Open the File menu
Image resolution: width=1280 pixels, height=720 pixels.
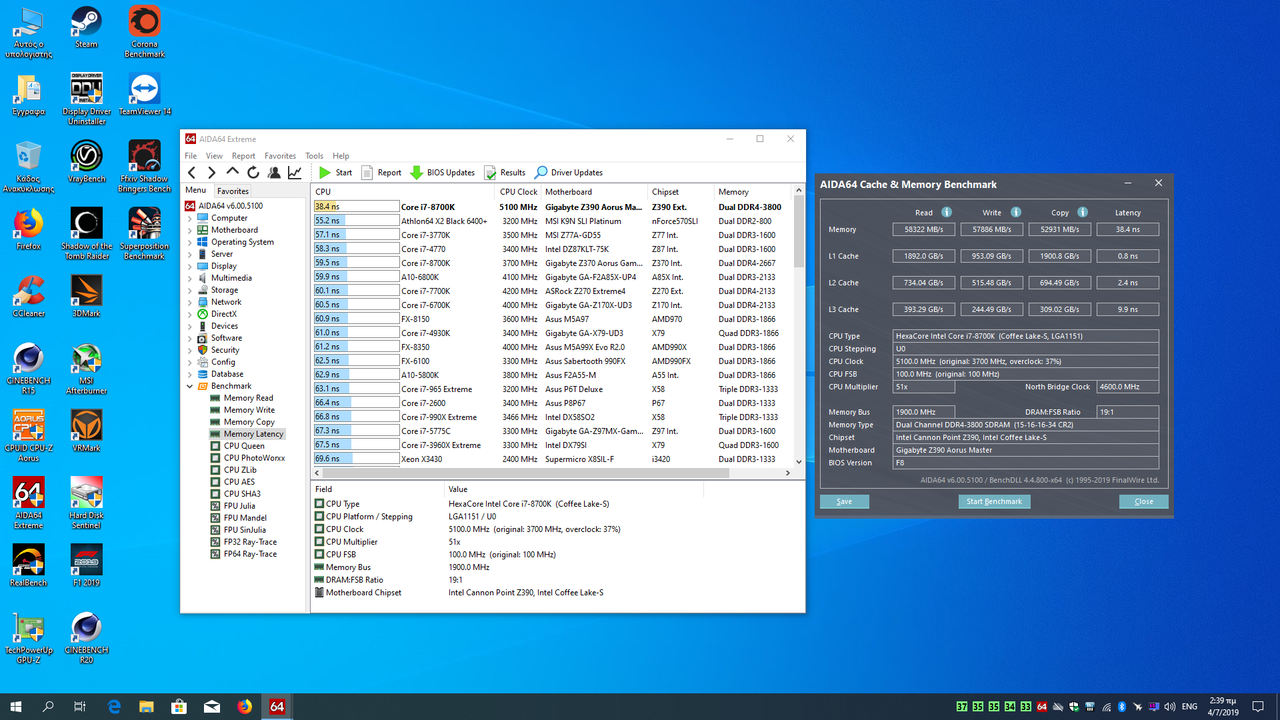point(191,156)
